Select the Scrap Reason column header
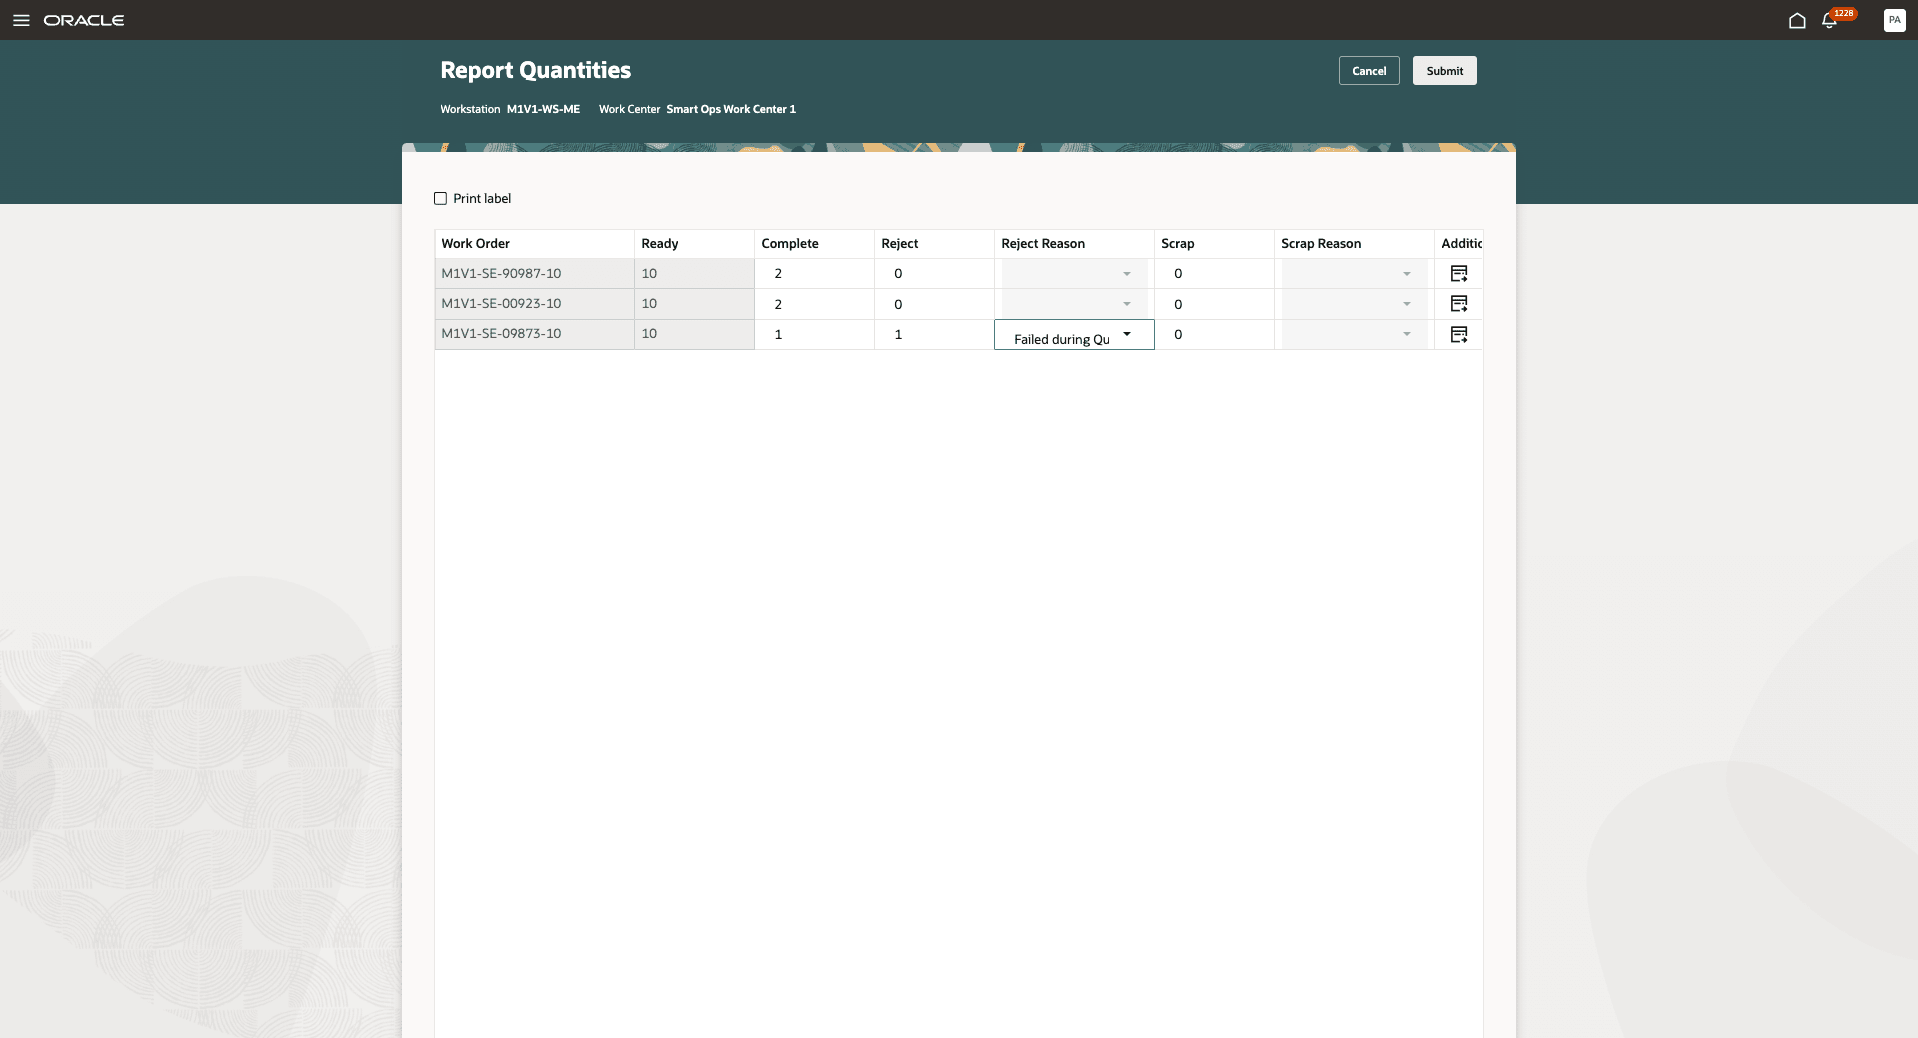The image size is (1918, 1038). [x=1354, y=243]
